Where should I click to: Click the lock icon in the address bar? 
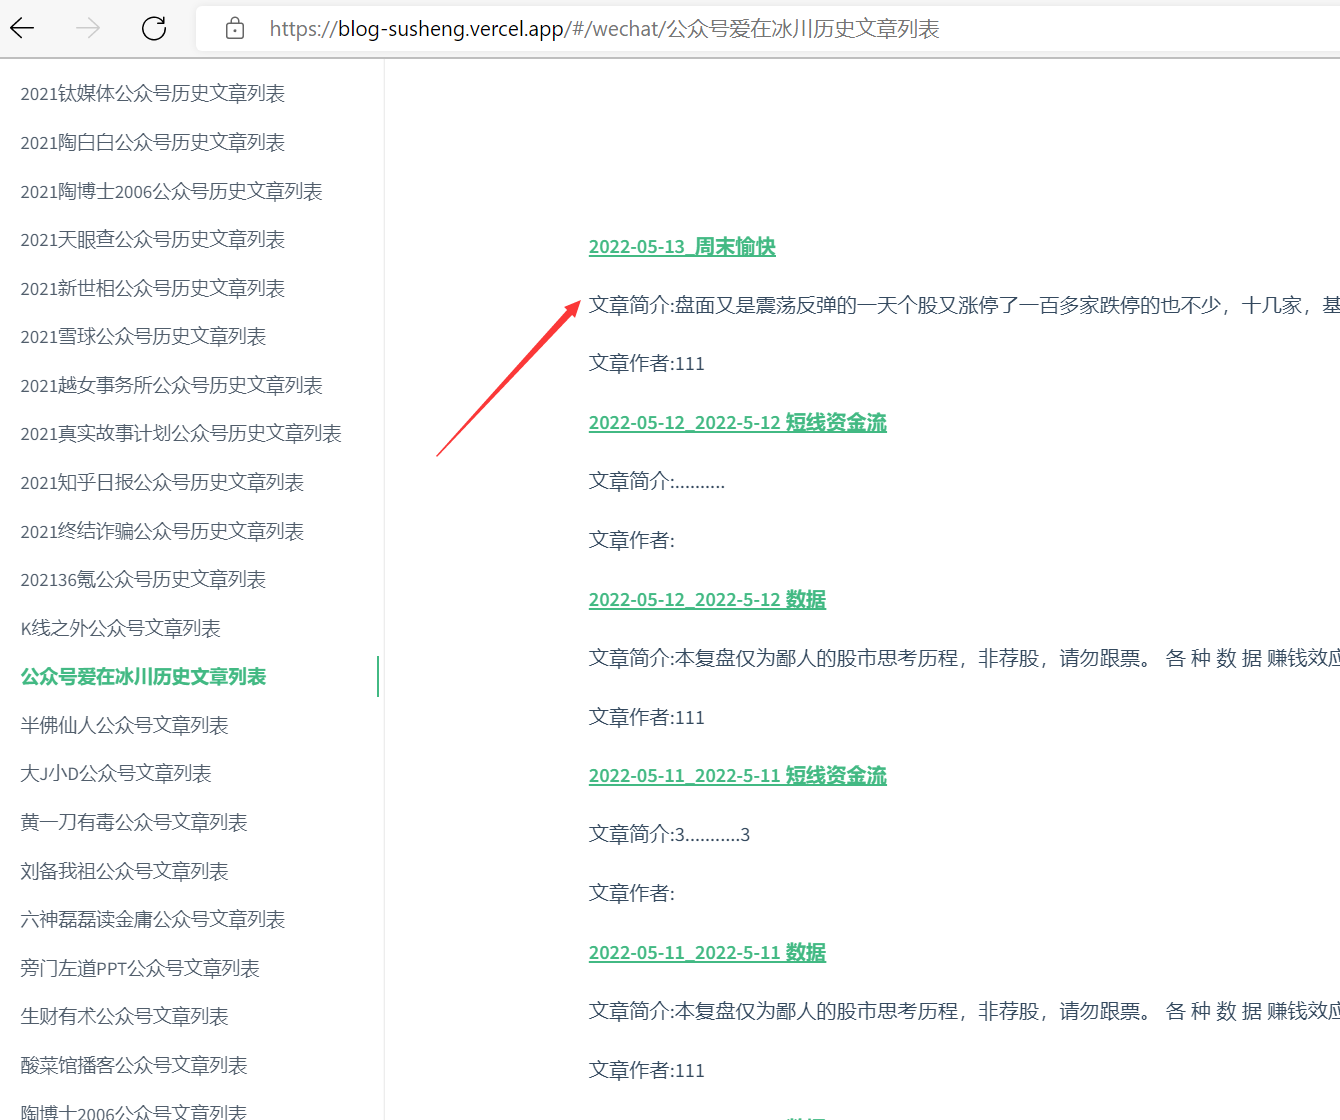[235, 28]
